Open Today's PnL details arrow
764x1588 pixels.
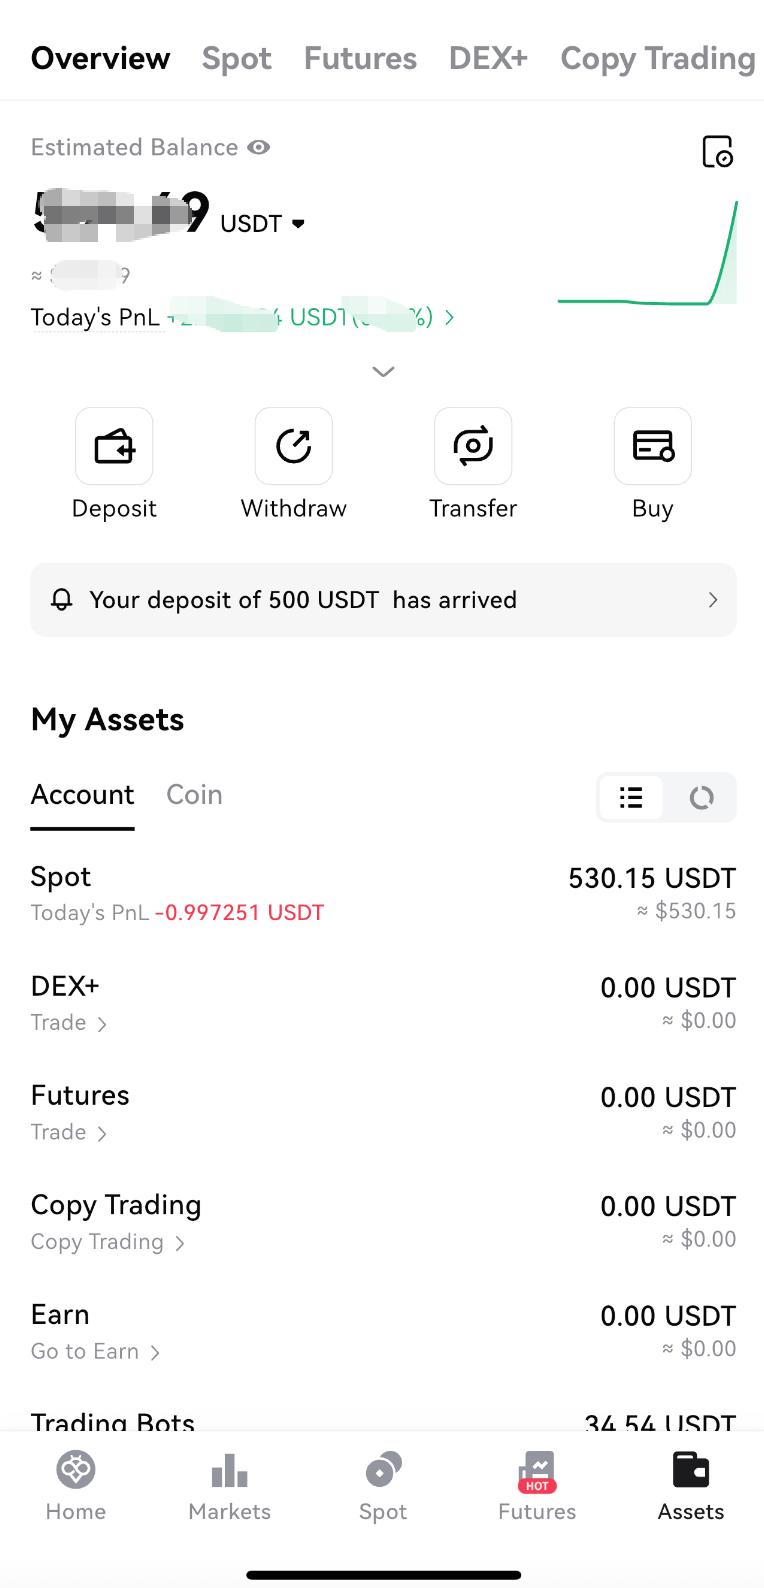[449, 317]
